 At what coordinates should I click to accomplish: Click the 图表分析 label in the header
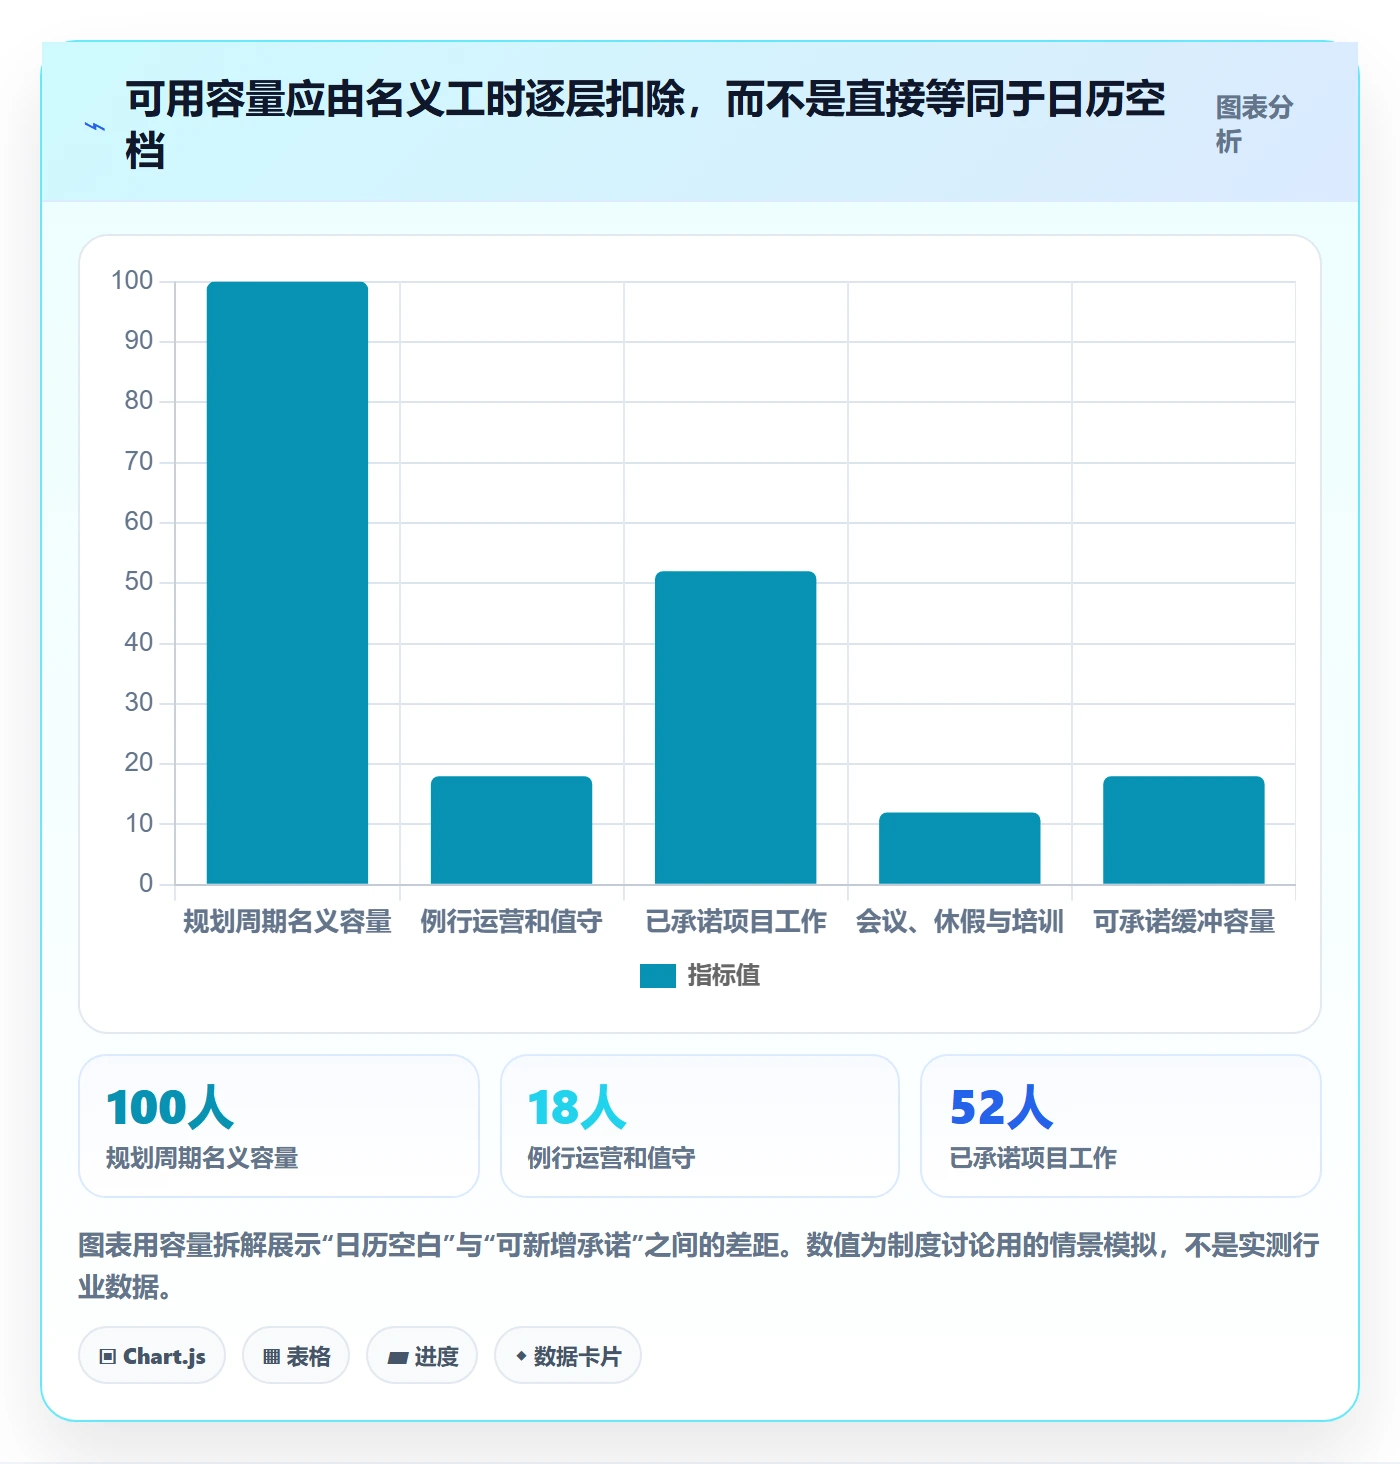click(1254, 124)
